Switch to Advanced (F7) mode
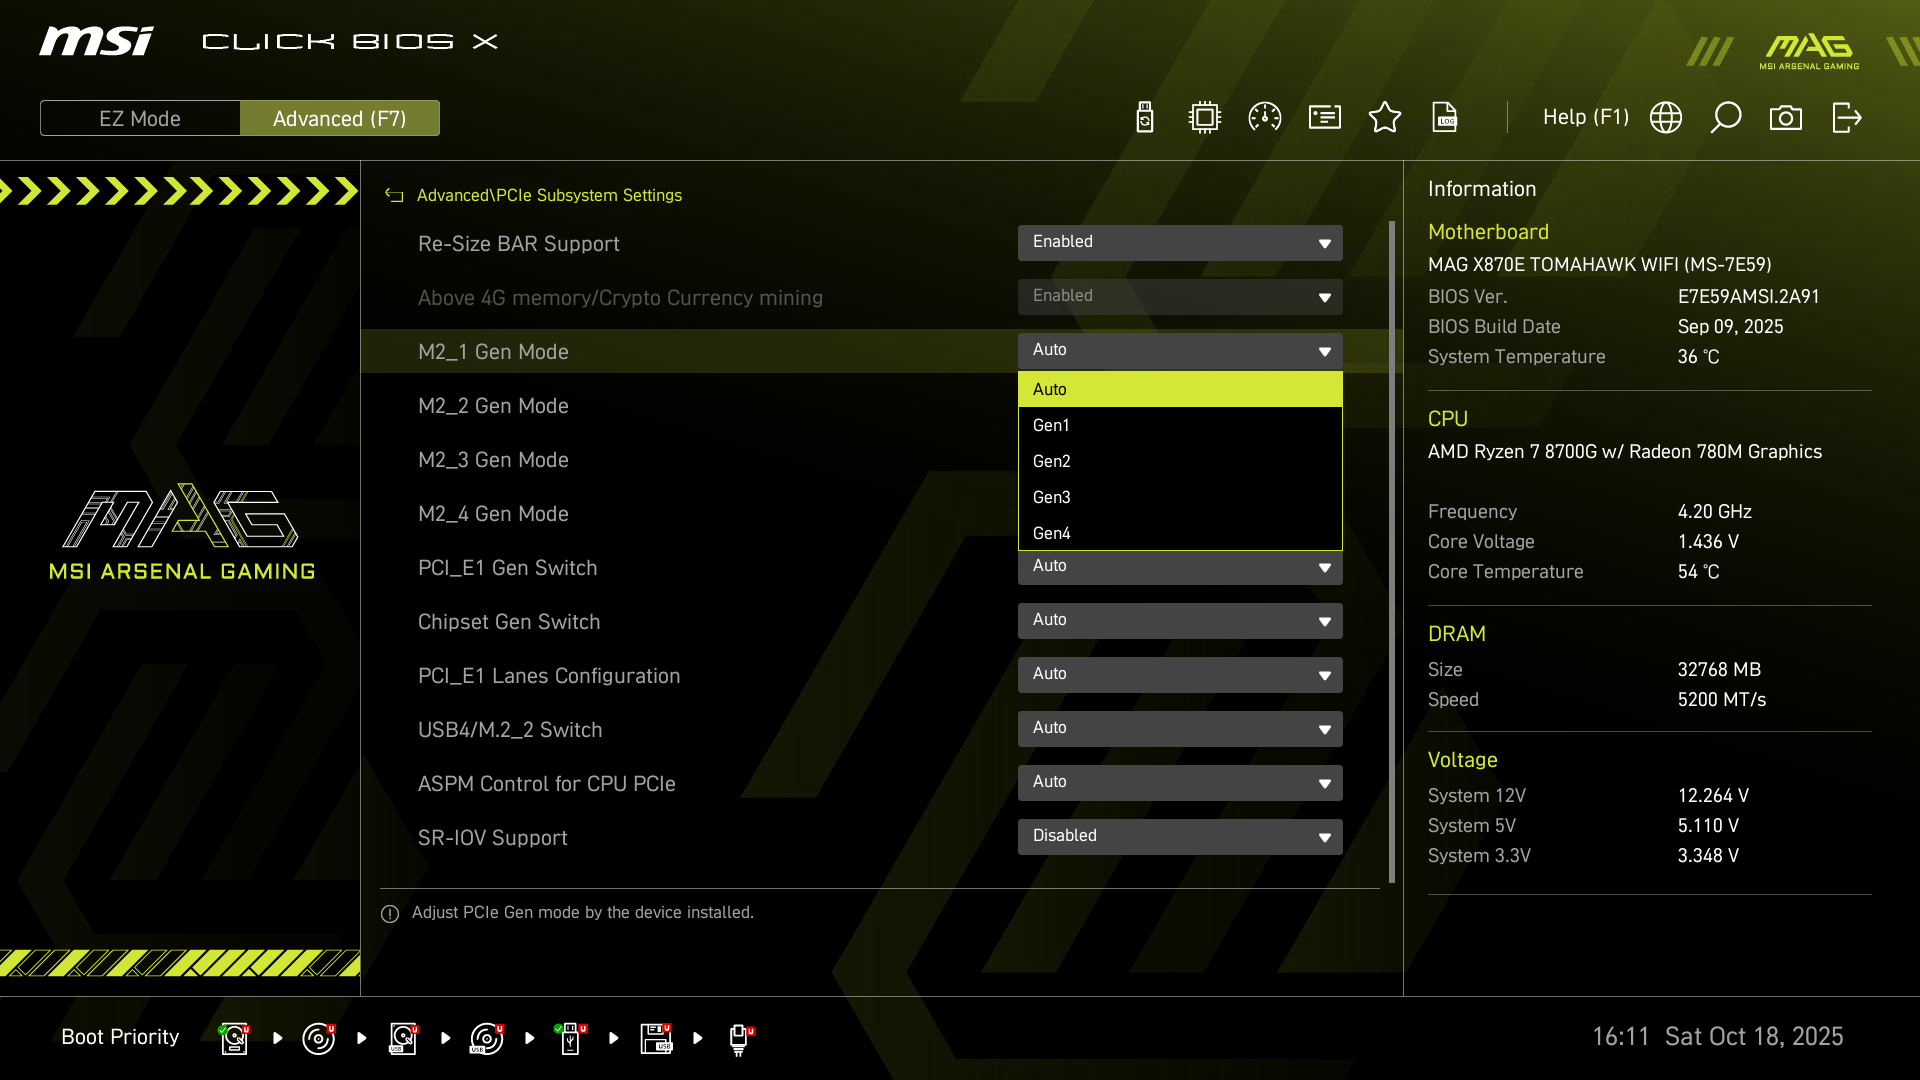1920x1080 pixels. coord(339,118)
